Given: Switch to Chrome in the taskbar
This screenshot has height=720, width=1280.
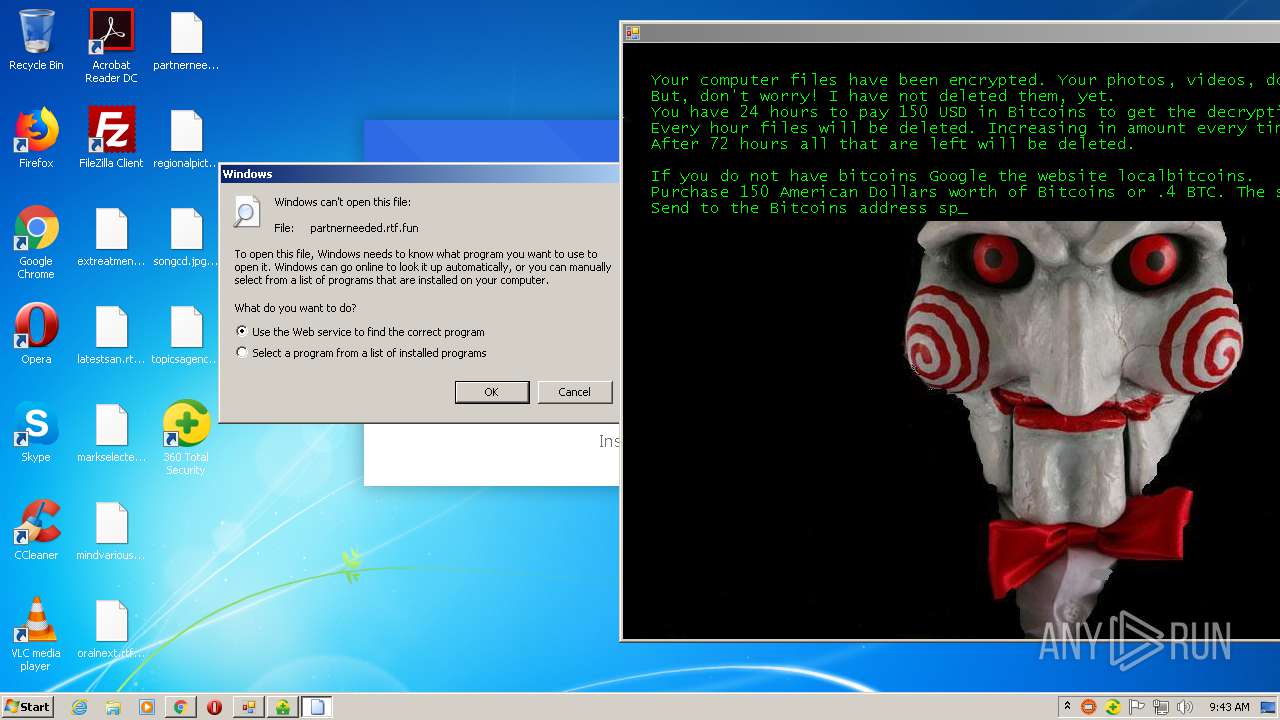Looking at the screenshot, I should 181,707.
